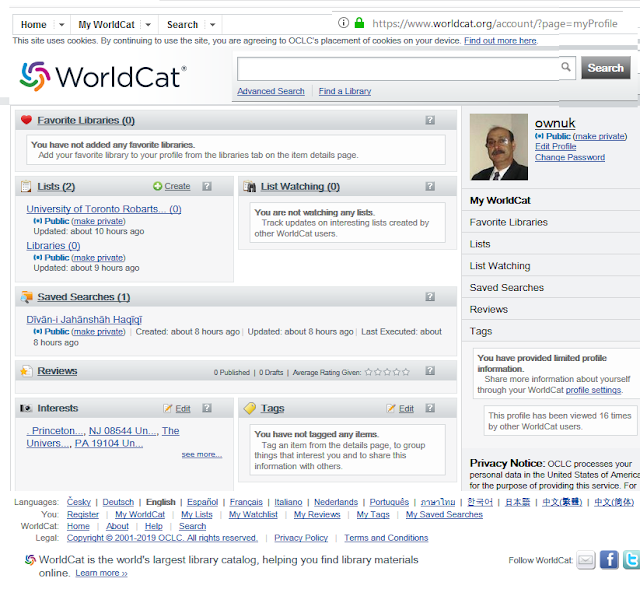Click the Find out more here cookies link
The width and height of the screenshot is (640, 589).
[x=500, y=40]
